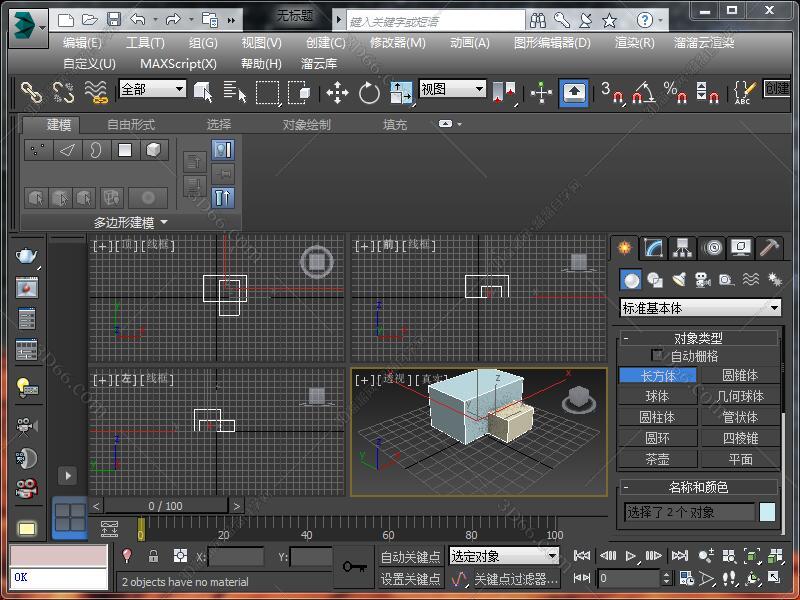Activate the Select and Rotate tool

point(369,93)
